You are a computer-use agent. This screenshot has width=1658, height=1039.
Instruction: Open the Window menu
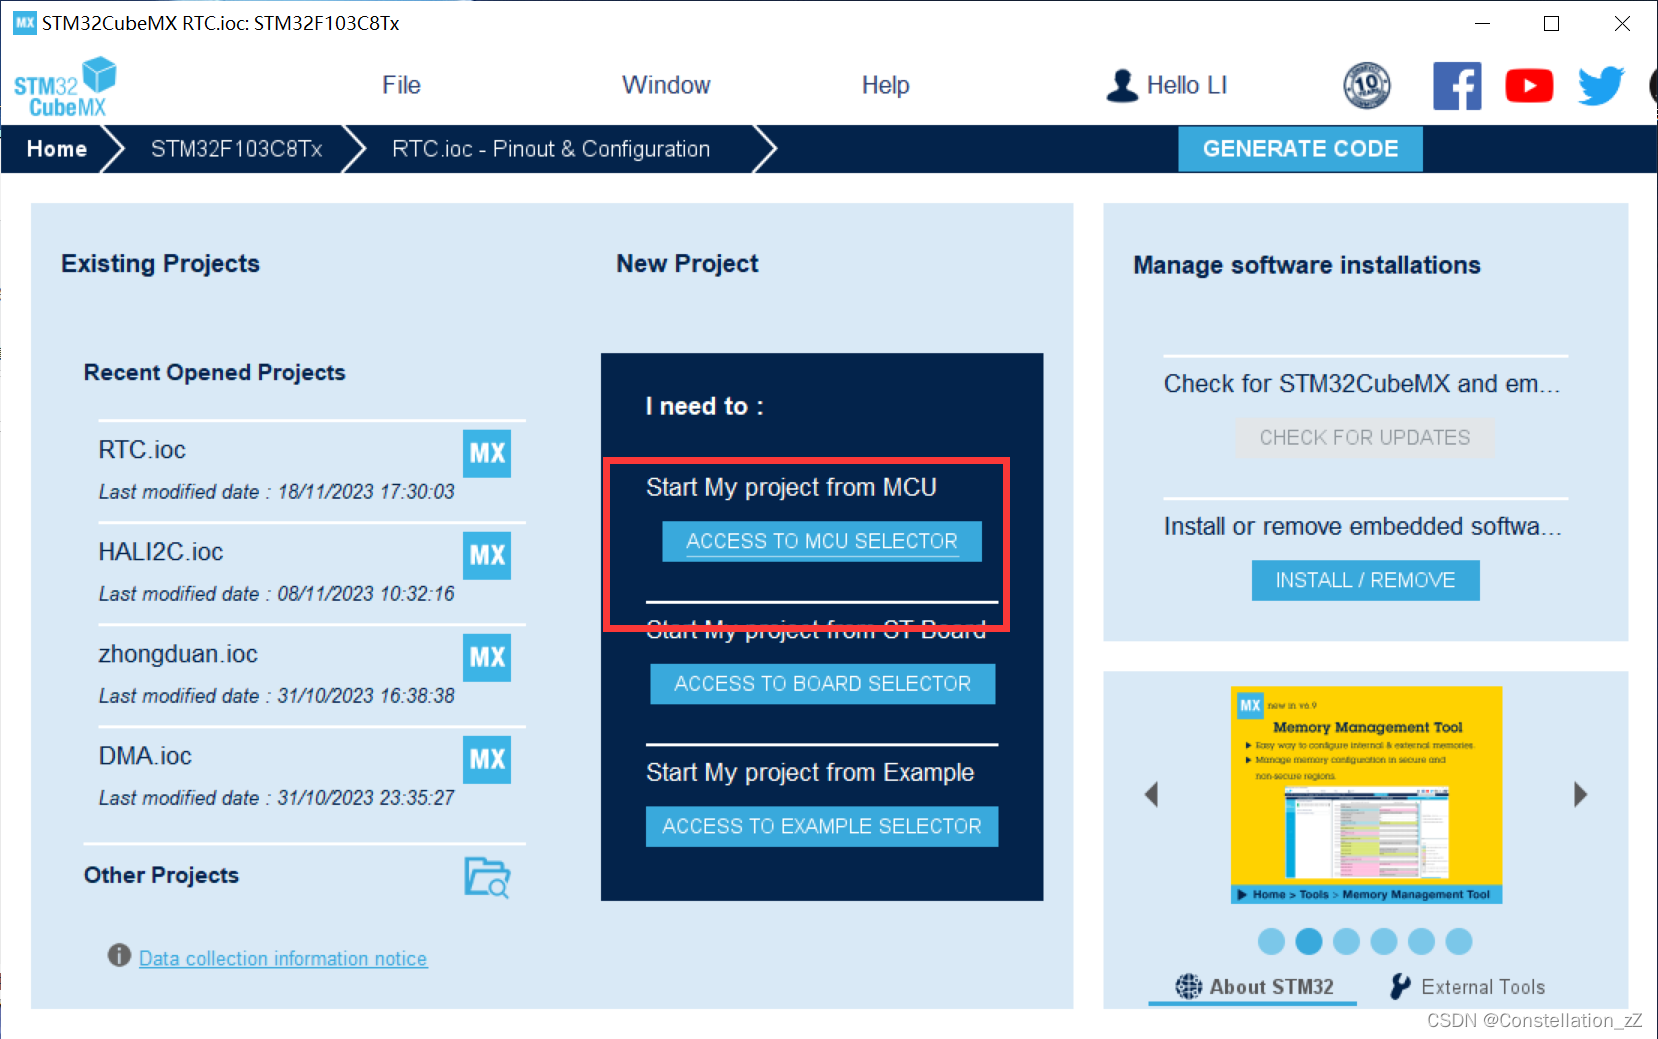tap(666, 85)
